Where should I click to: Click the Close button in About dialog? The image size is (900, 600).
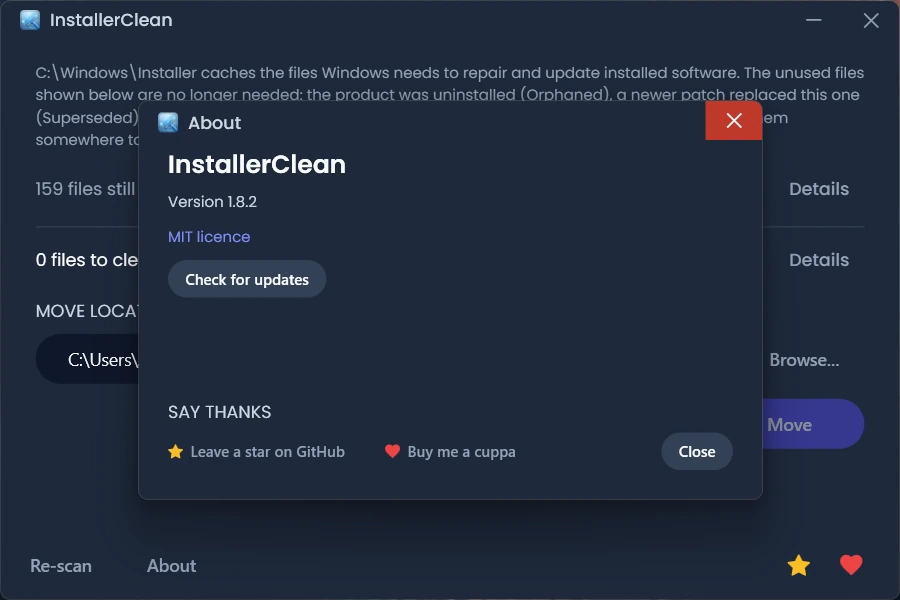697,451
